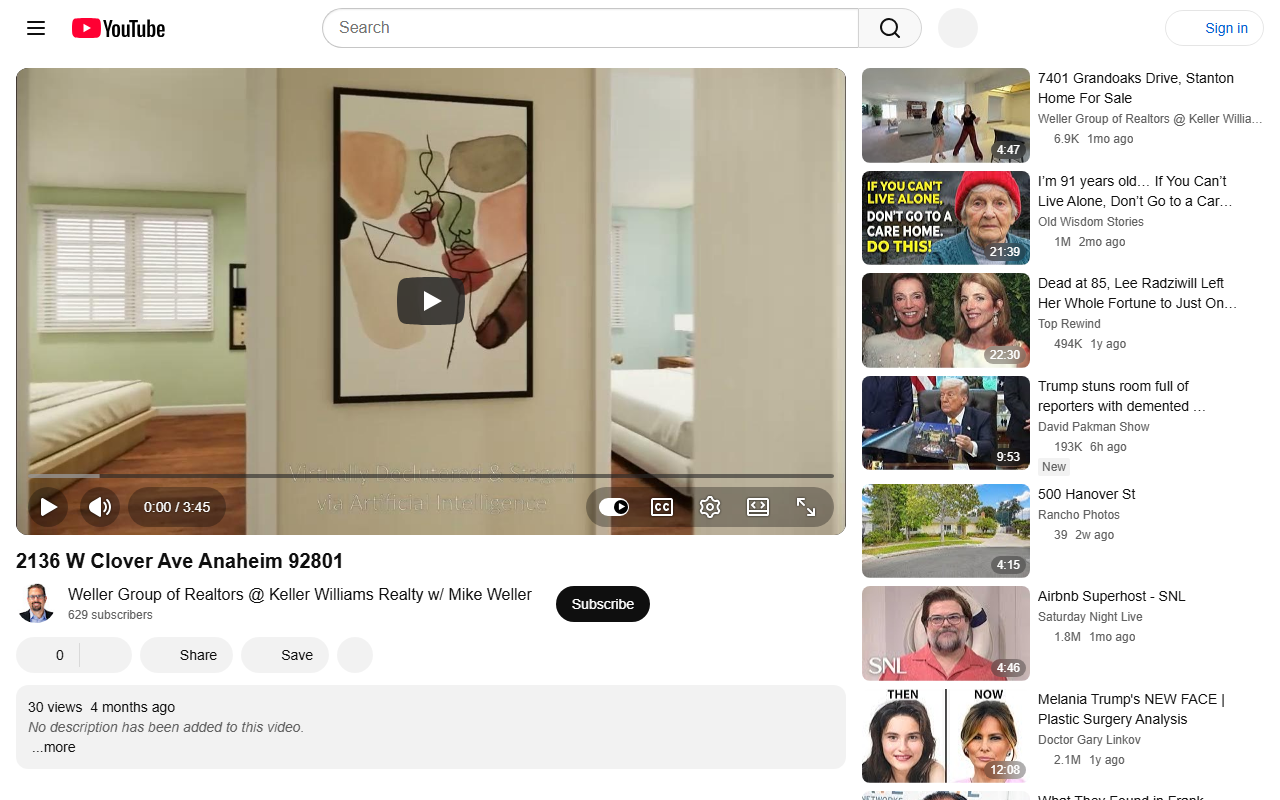Click 'David Pakman Show' channel name

pos(1093,427)
